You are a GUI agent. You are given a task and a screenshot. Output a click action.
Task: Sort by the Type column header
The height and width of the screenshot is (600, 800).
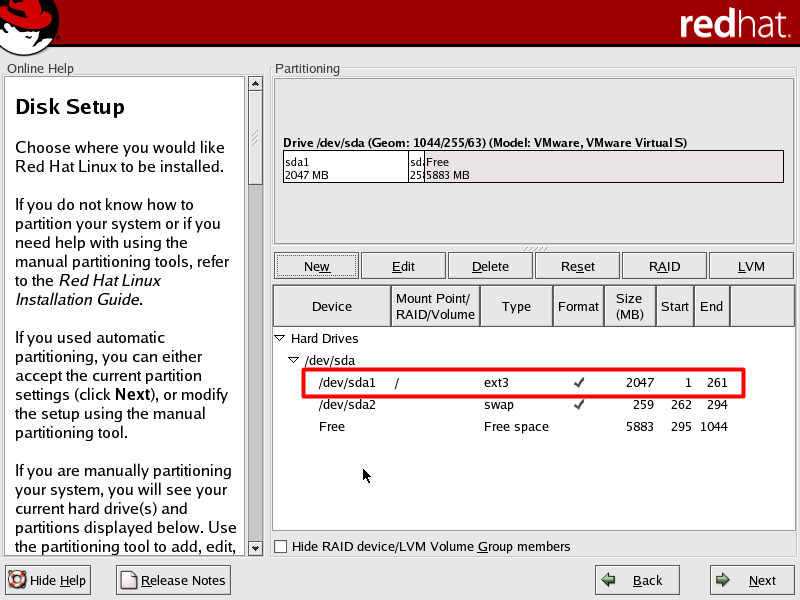point(516,306)
